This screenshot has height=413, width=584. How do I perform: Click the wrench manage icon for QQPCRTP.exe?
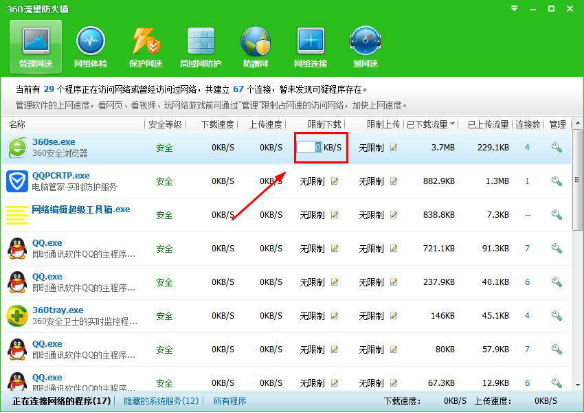[x=556, y=181]
